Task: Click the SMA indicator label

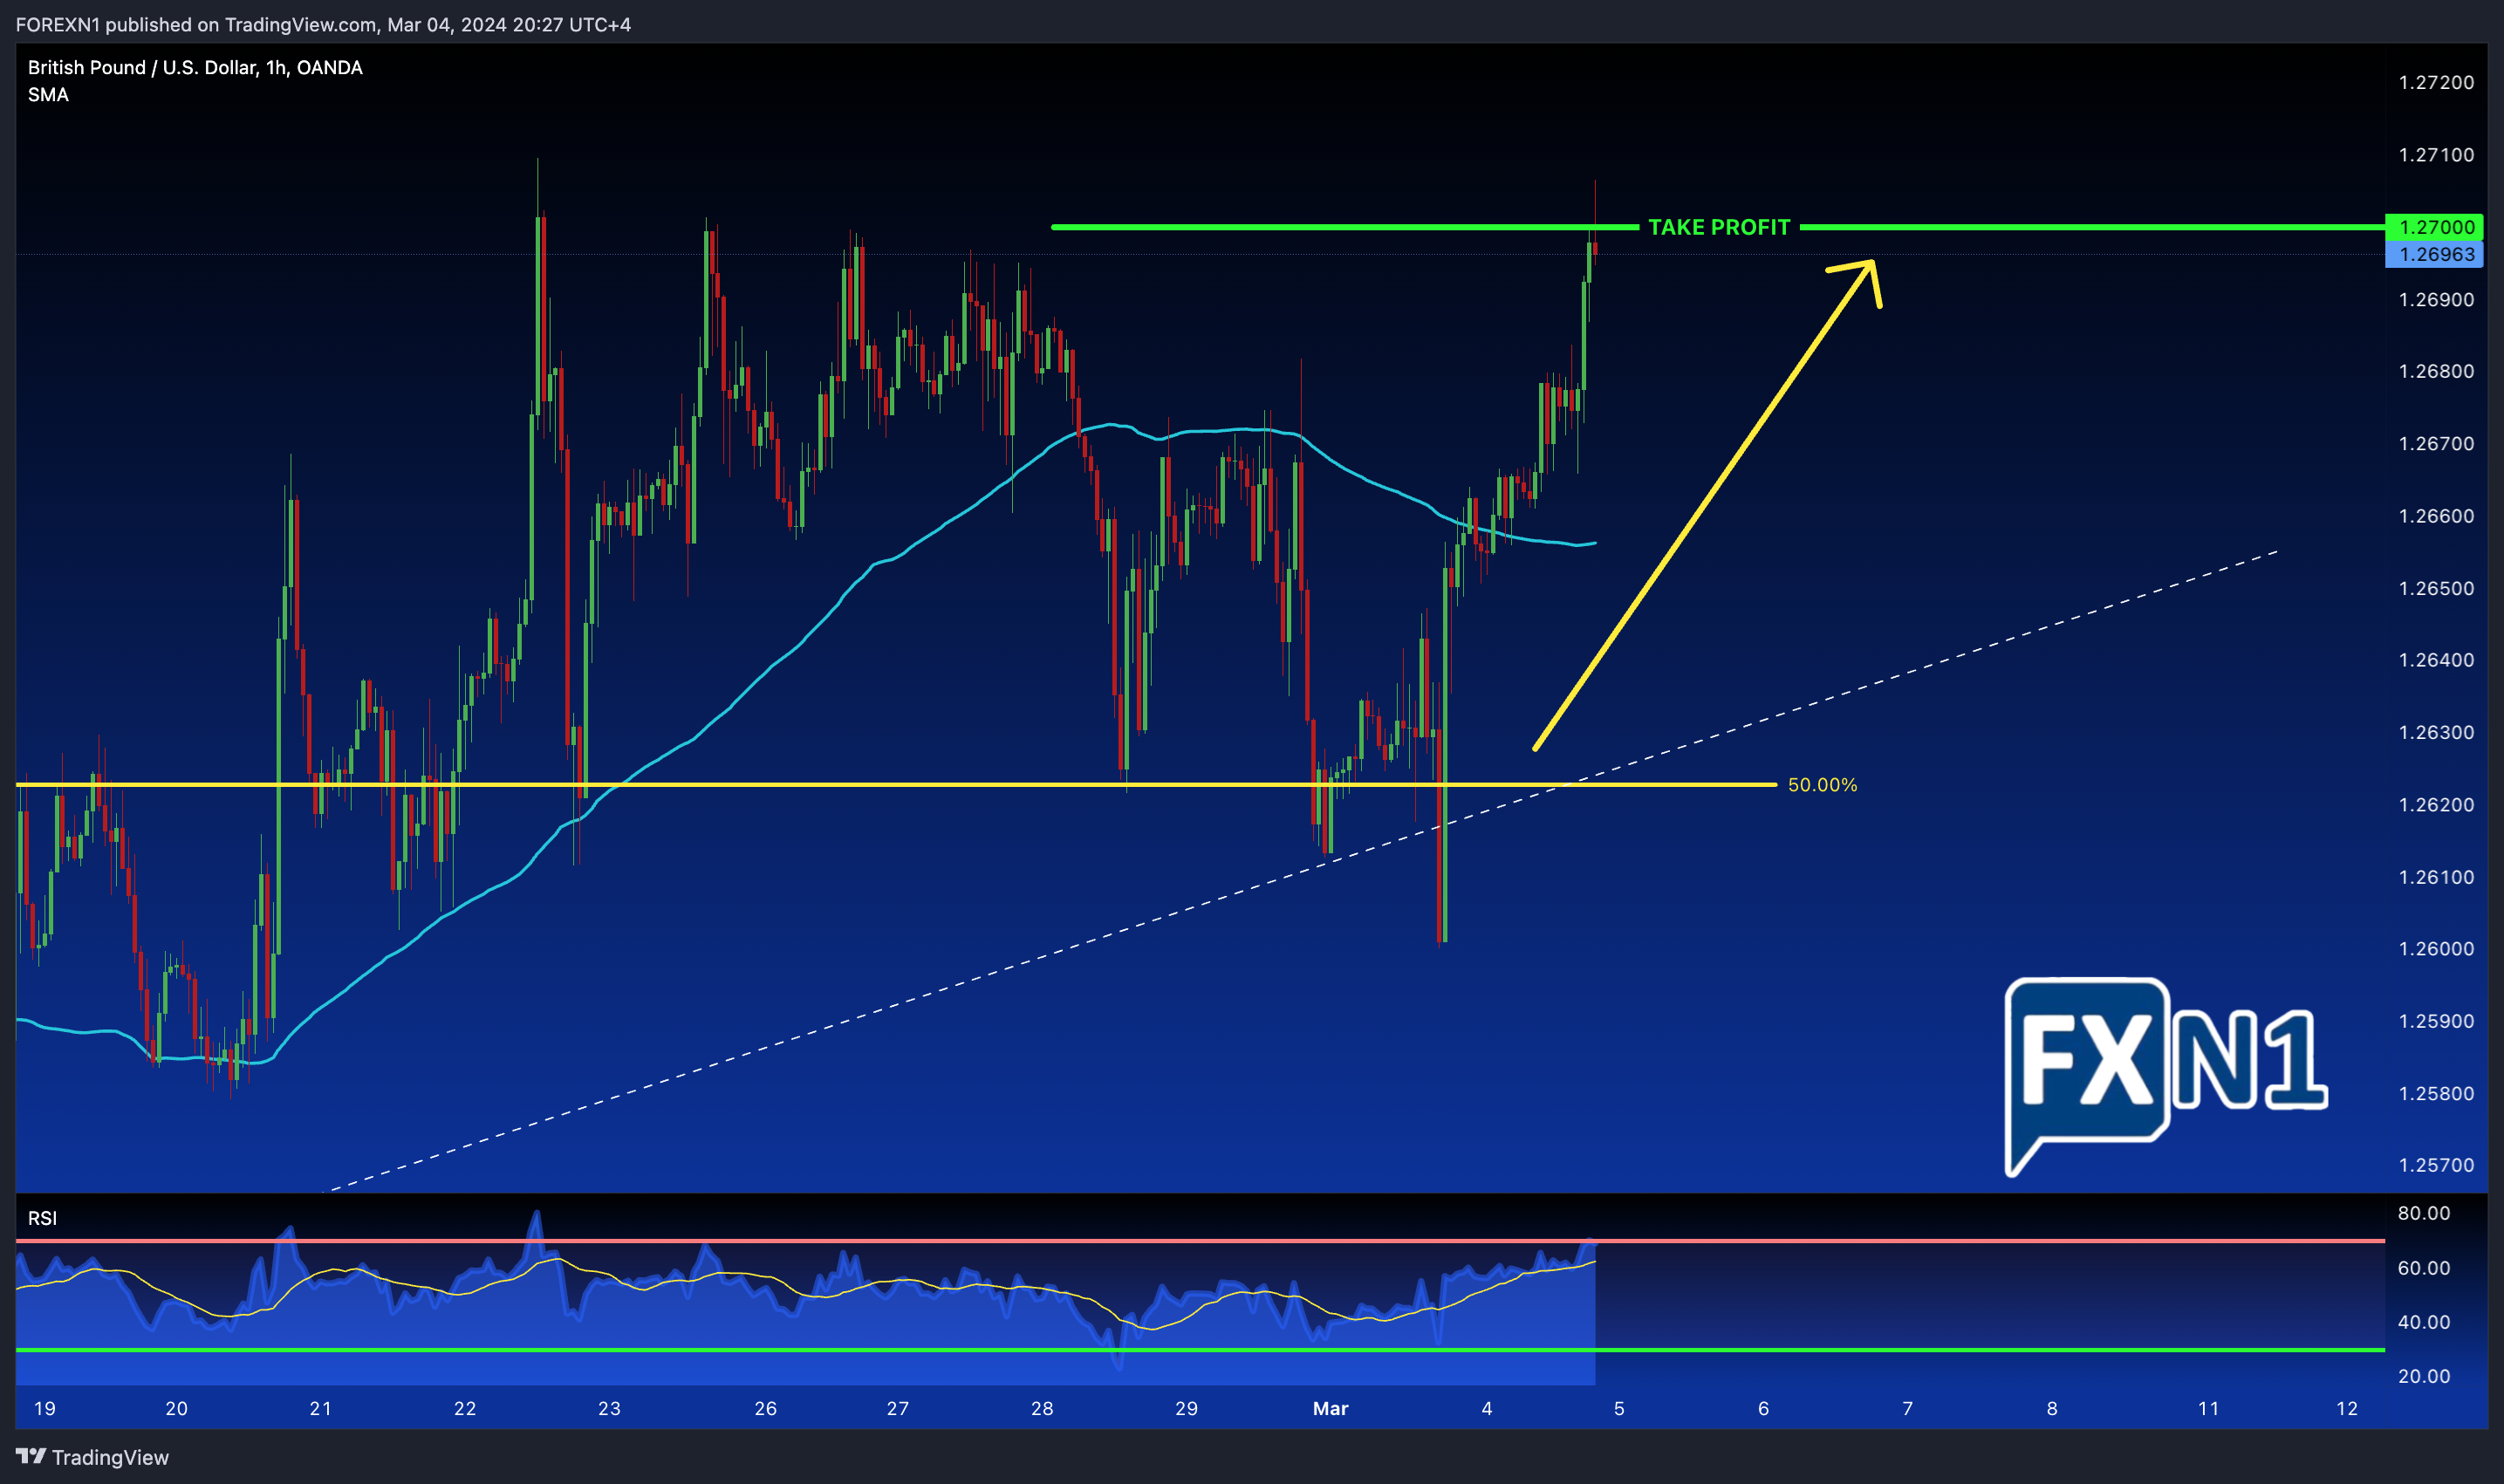Action: [48, 95]
